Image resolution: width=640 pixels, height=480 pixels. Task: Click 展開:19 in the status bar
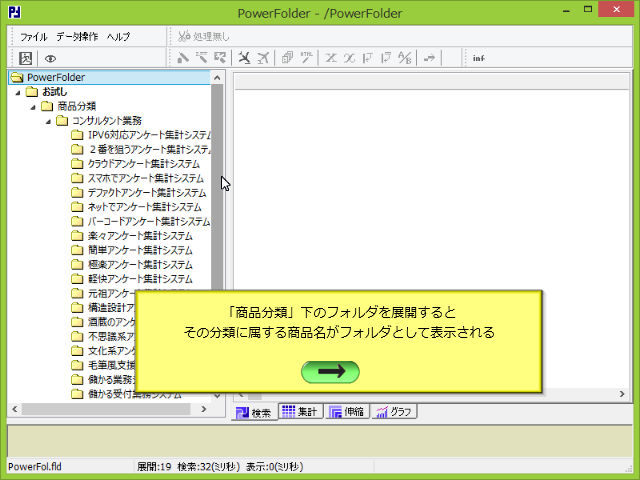click(154, 467)
